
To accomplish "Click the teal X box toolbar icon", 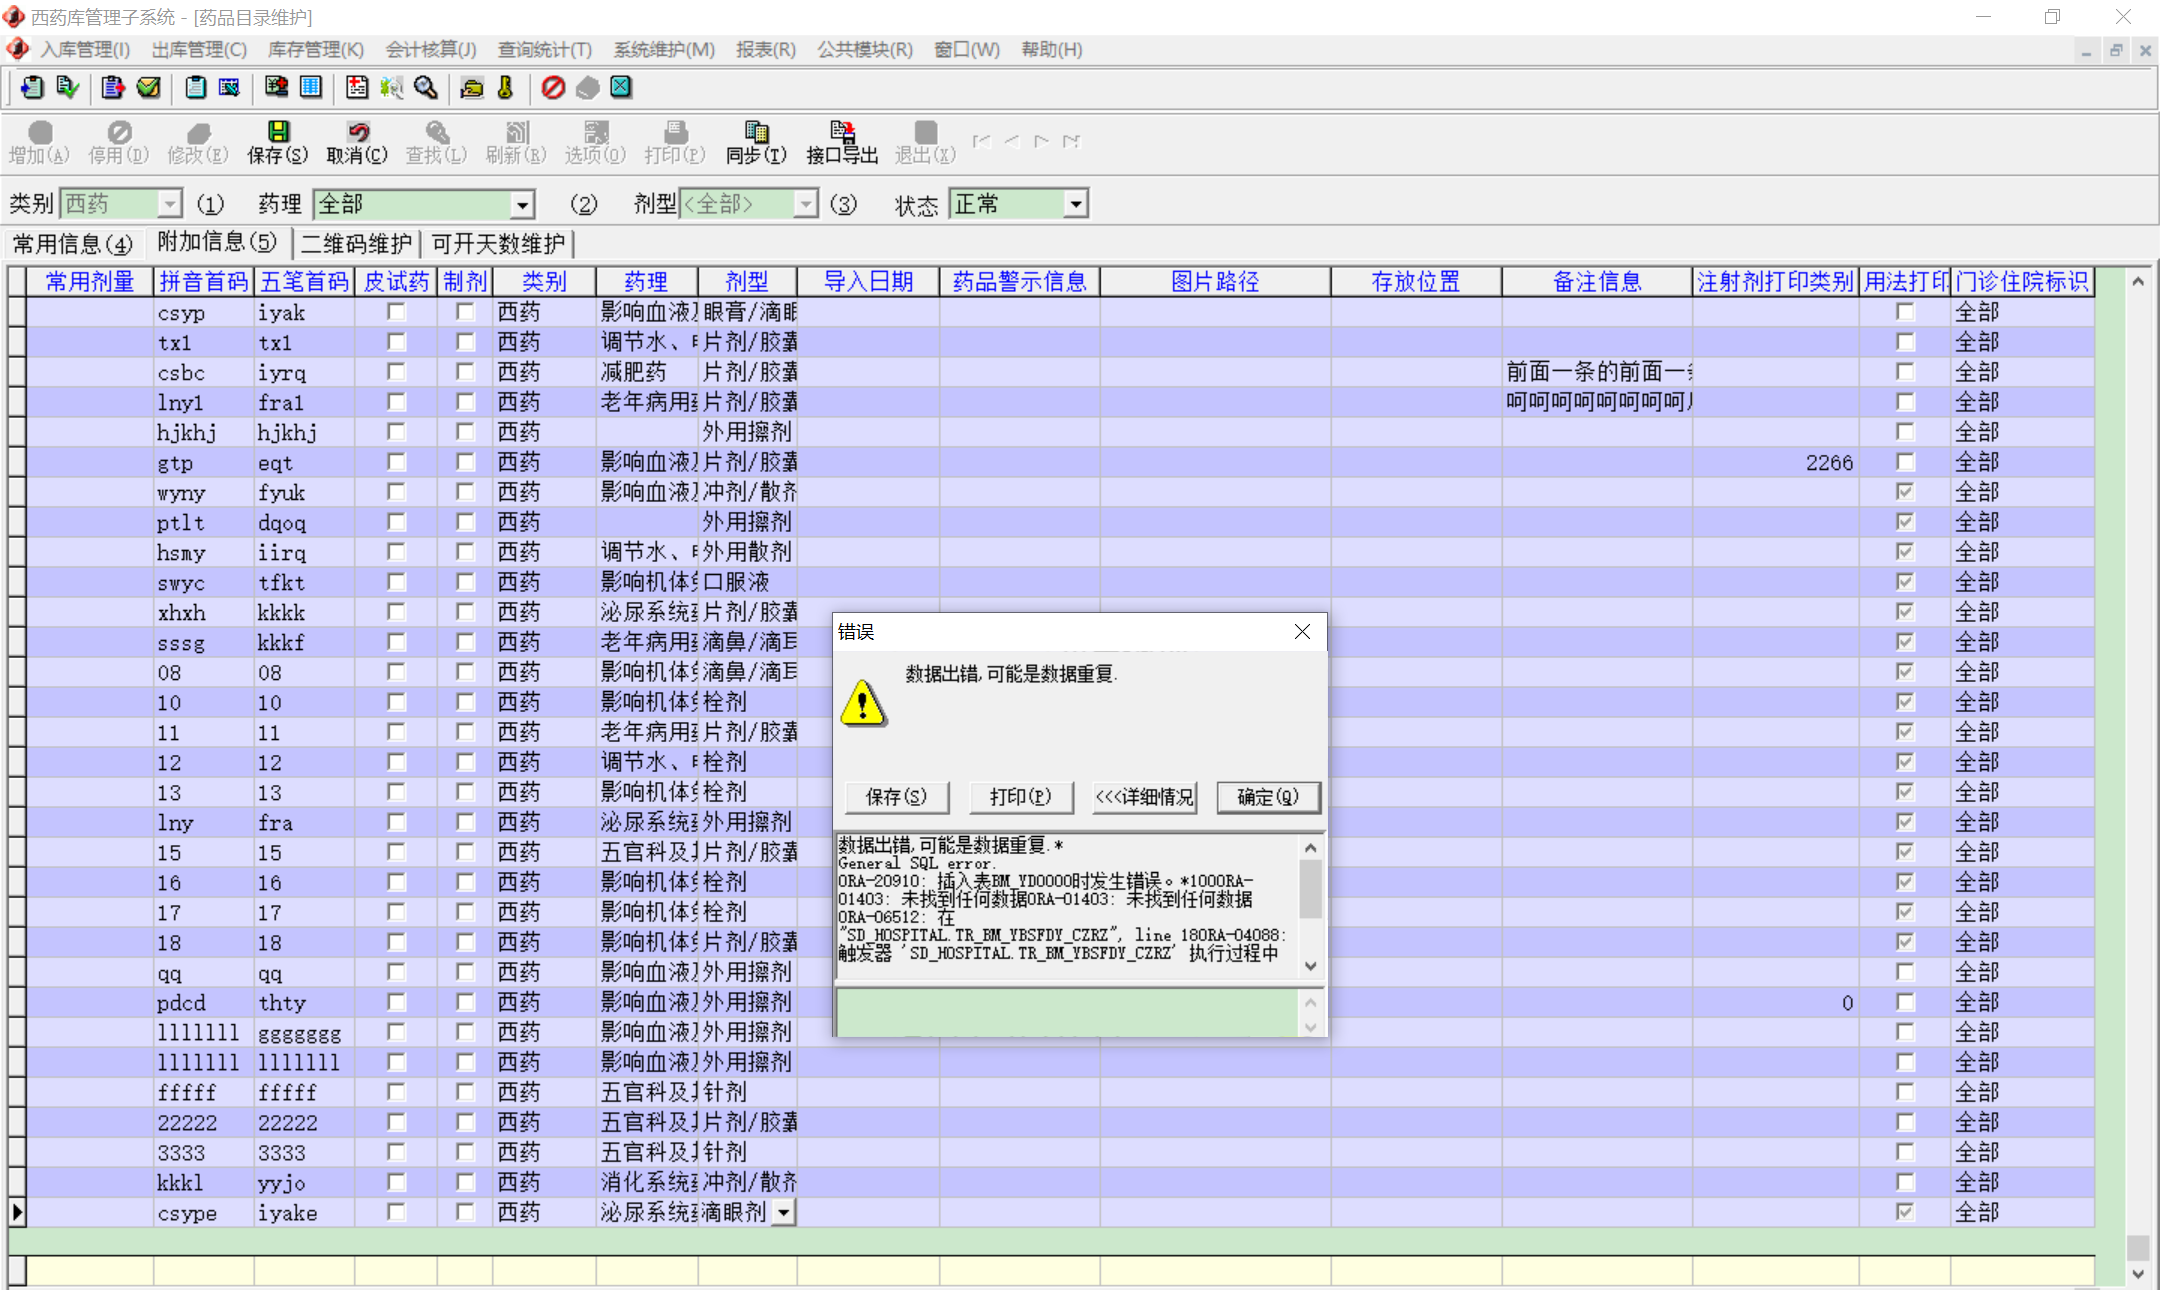I will click(x=621, y=88).
